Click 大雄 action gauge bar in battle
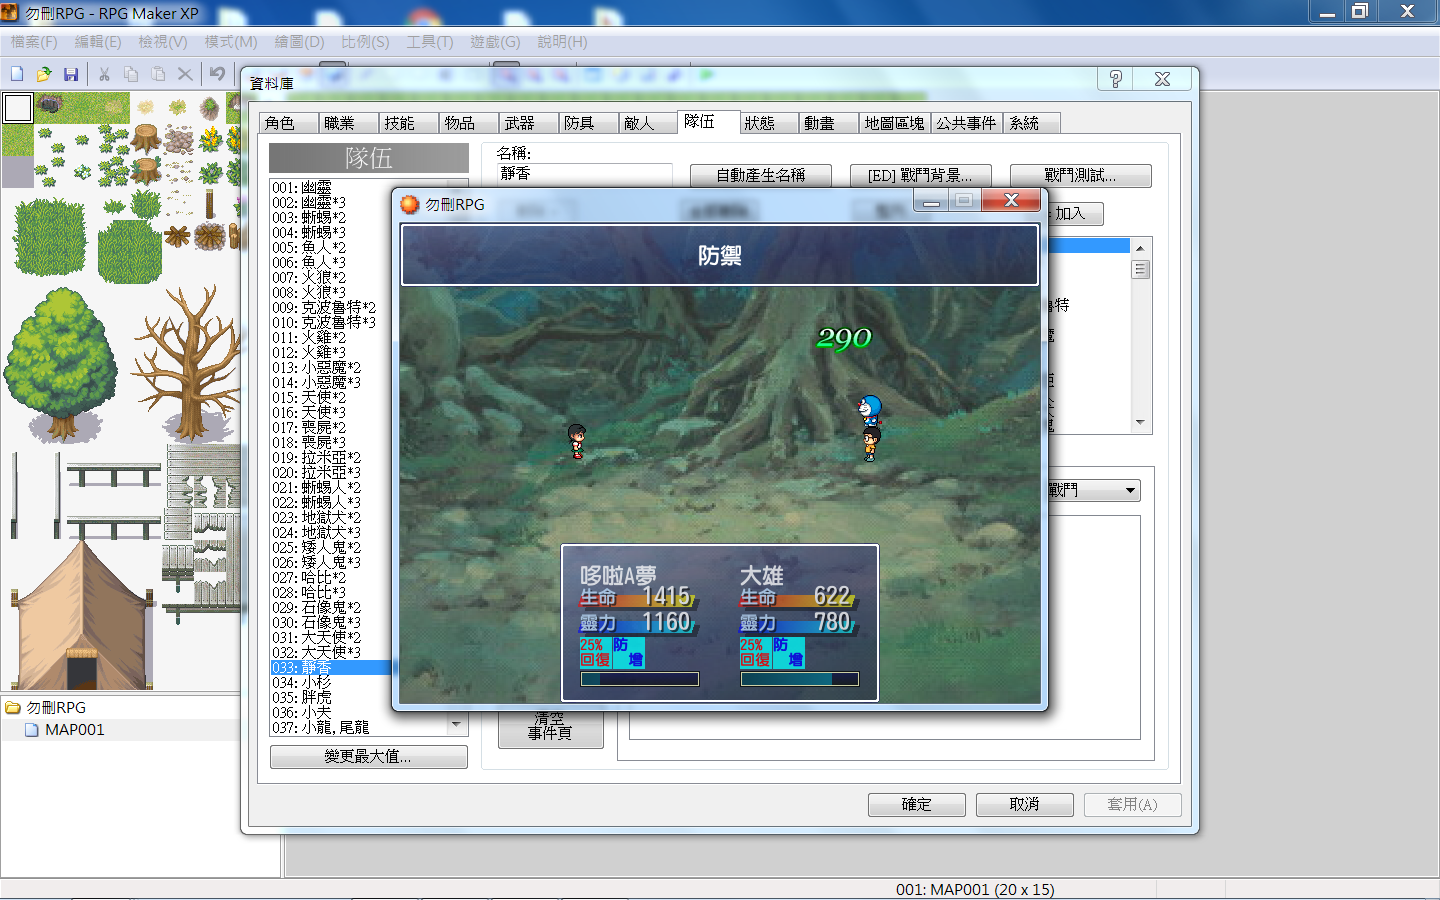Image resolution: width=1440 pixels, height=900 pixels. pyautogui.click(x=800, y=679)
